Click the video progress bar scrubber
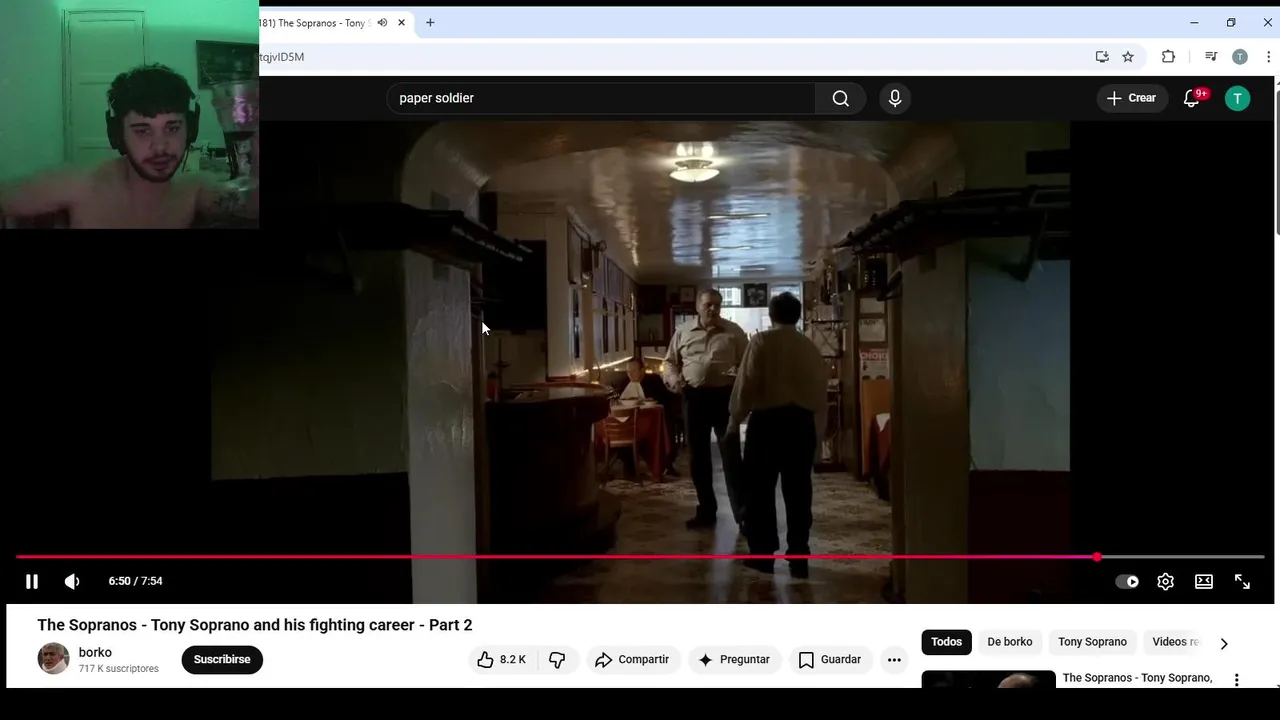The height and width of the screenshot is (720, 1280). [x=1097, y=557]
